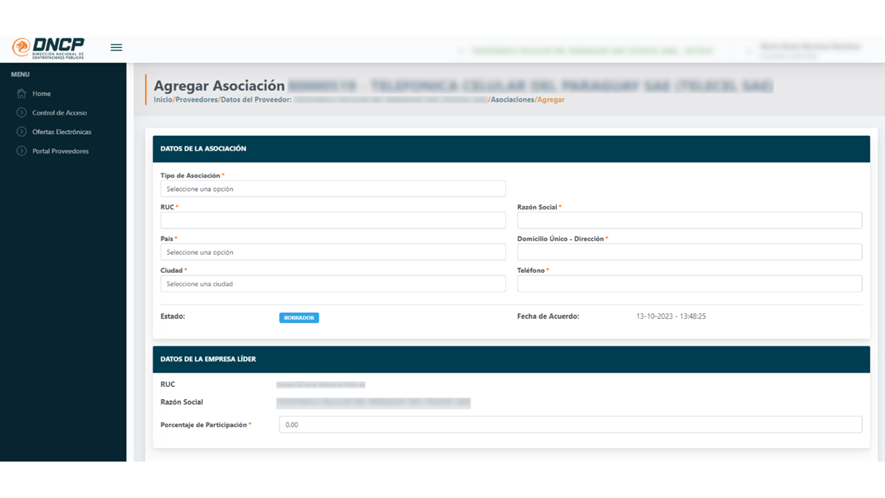Viewport: 885px width, 498px height.
Task: Click the MENU heading in sidebar
Action: [x=20, y=75]
